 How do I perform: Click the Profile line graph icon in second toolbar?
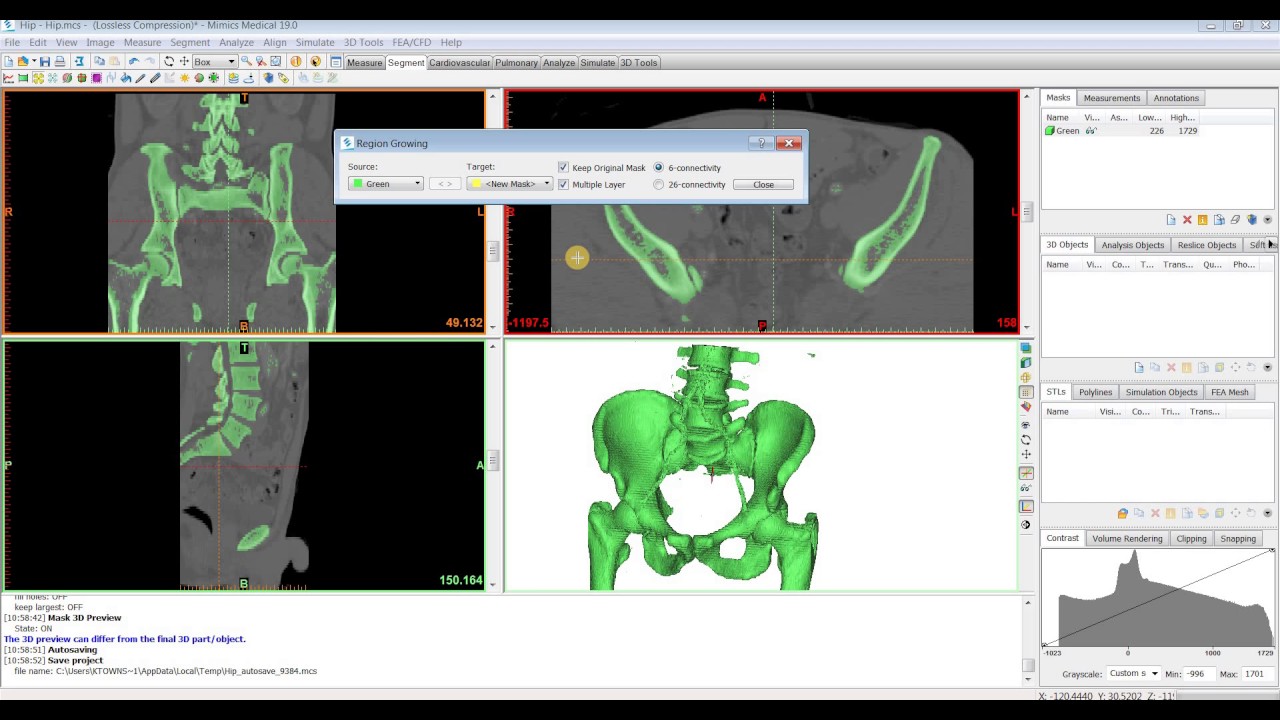[8, 78]
